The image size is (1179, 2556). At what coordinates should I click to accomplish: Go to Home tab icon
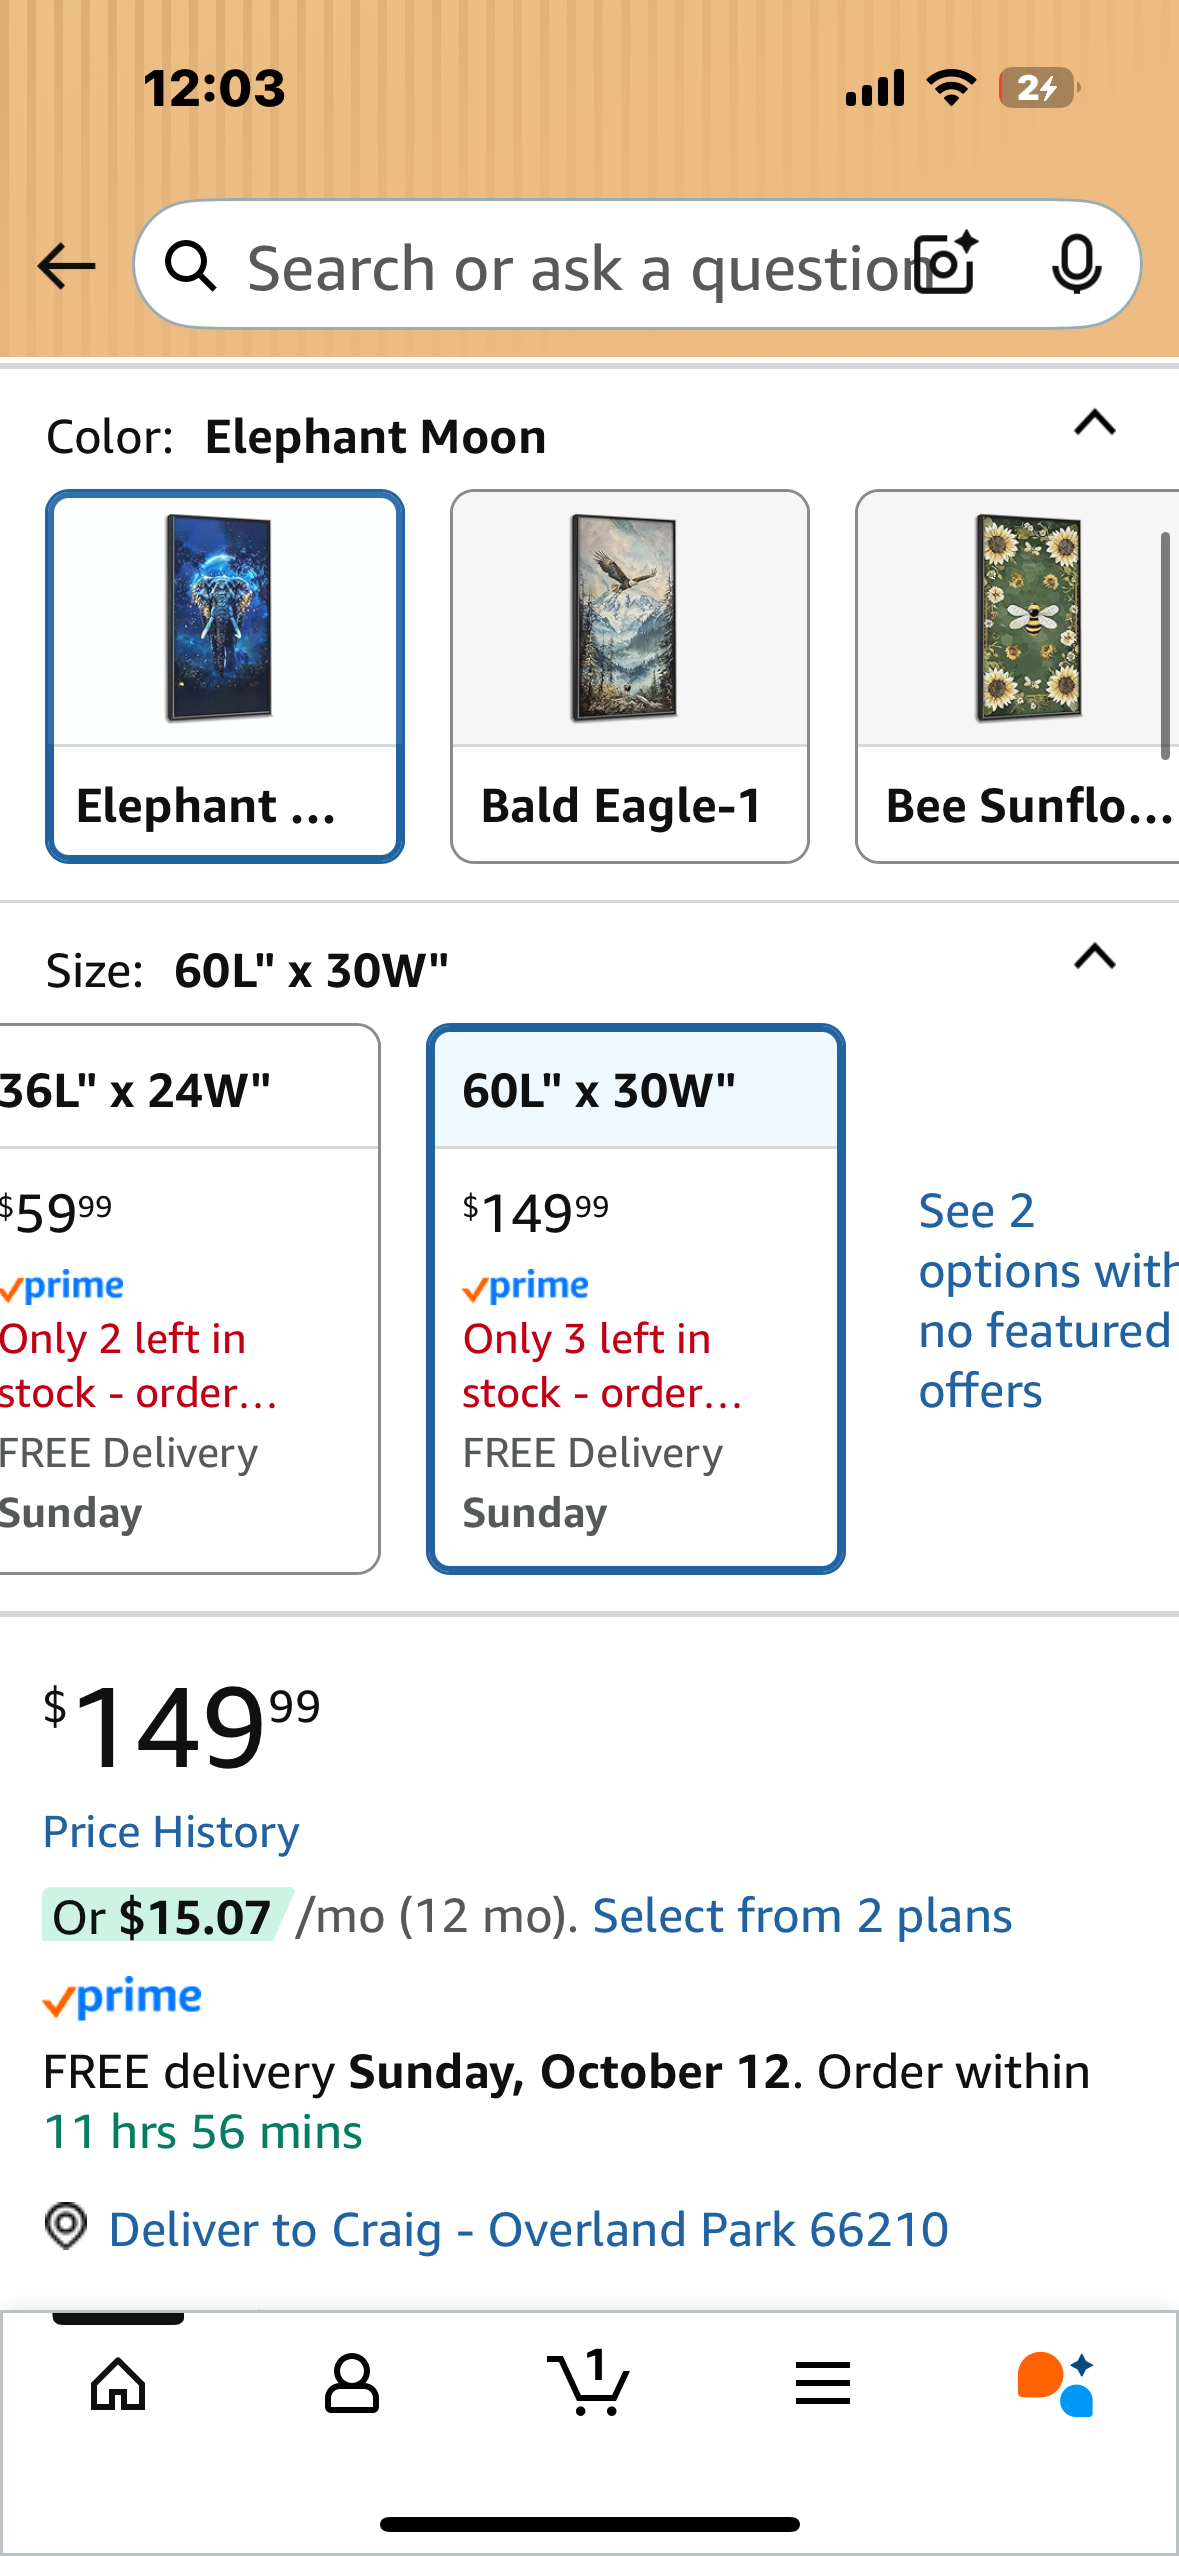pos(118,2384)
